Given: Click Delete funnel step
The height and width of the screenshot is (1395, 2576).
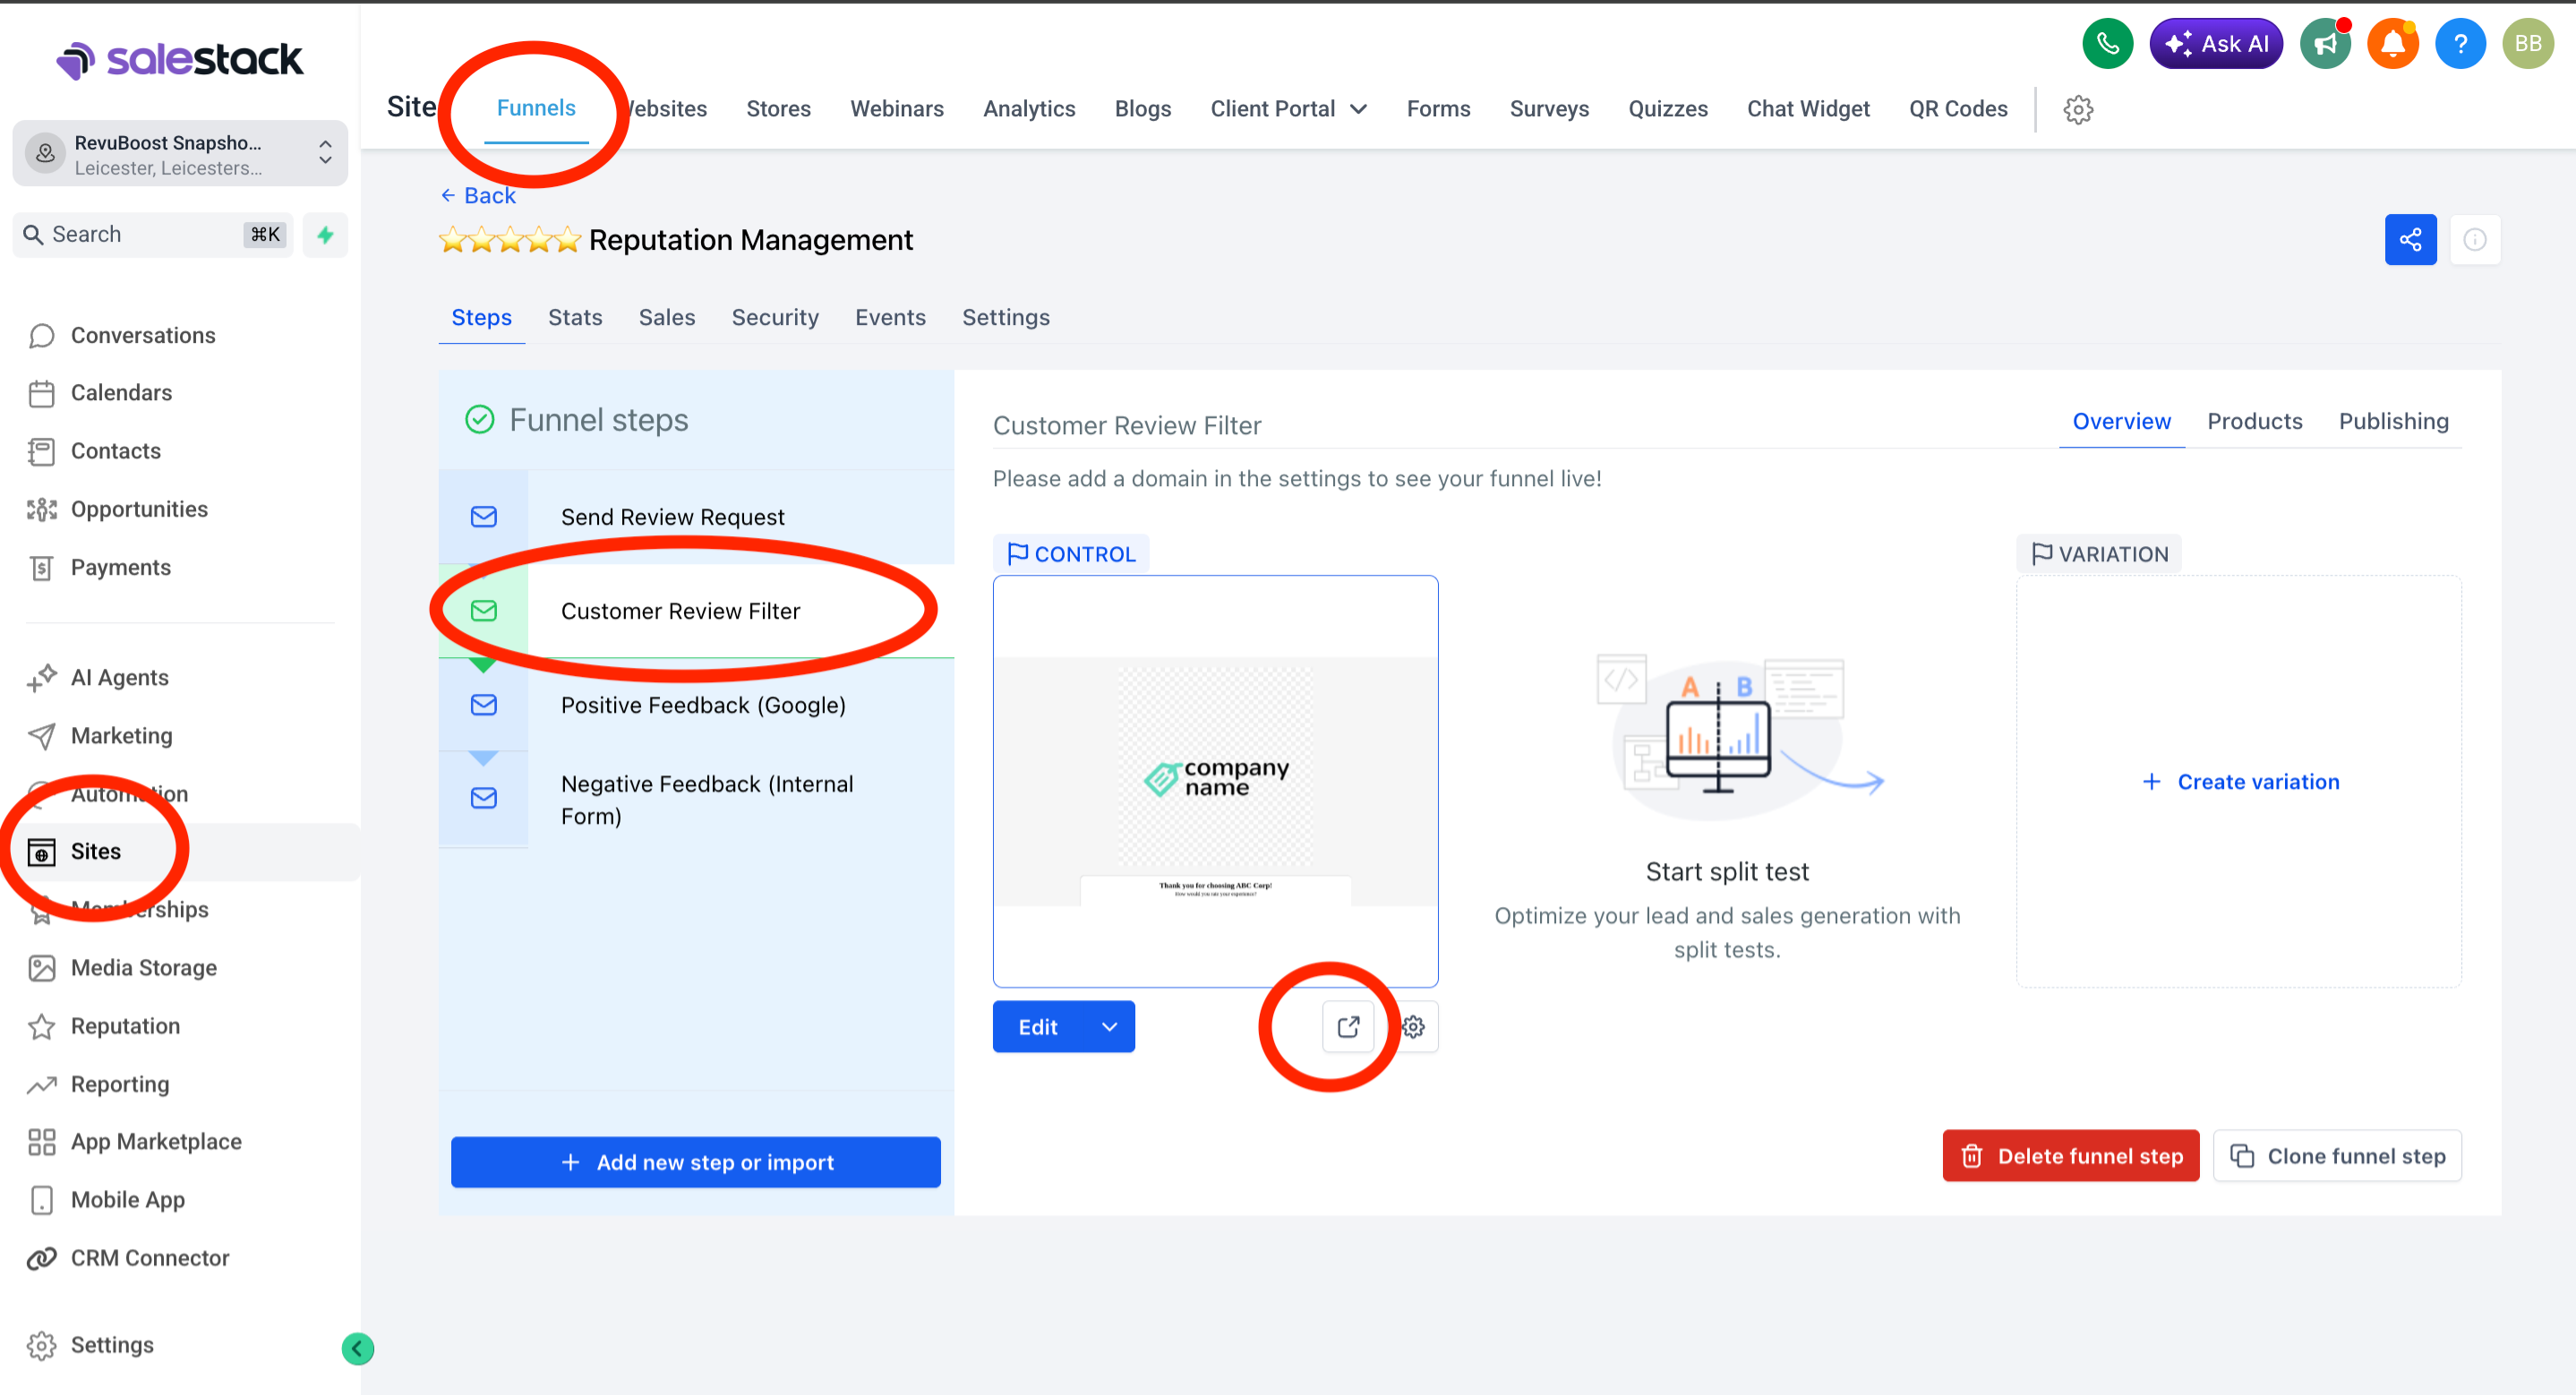Looking at the screenshot, I should tap(2070, 1157).
